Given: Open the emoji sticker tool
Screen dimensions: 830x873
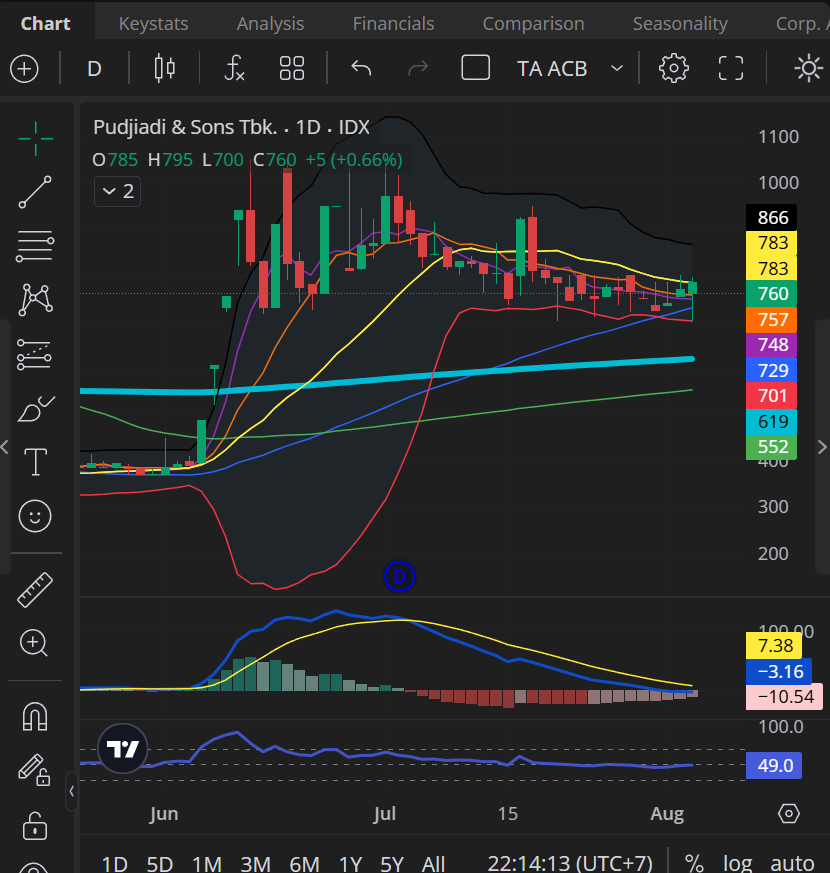Looking at the screenshot, I should (35, 516).
